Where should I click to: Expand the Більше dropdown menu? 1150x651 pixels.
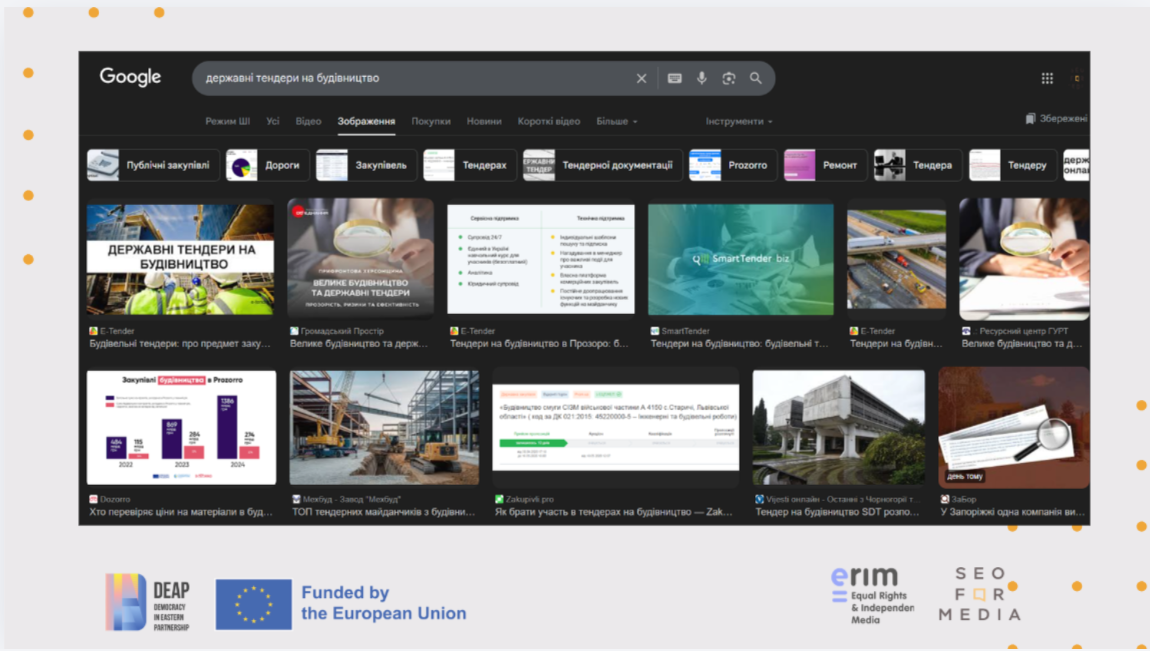click(616, 121)
